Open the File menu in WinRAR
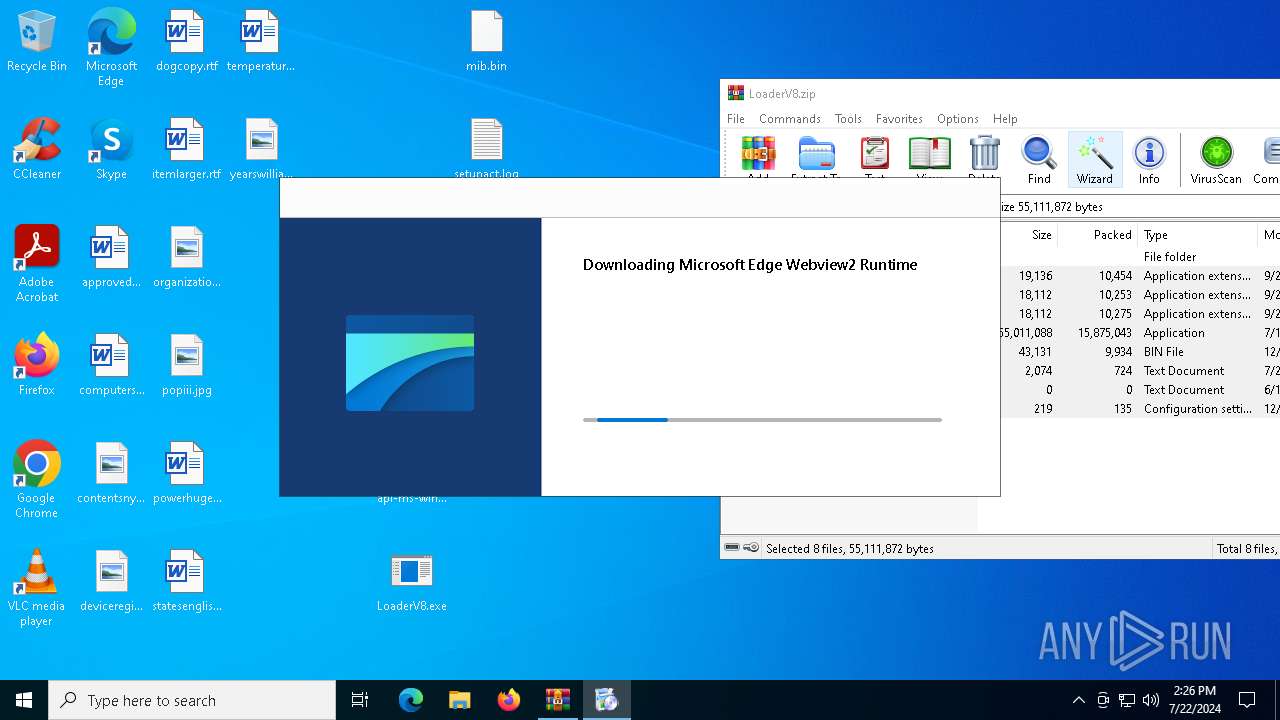The height and width of the screenshot is (720, 1280). click(x=736, y=118)
